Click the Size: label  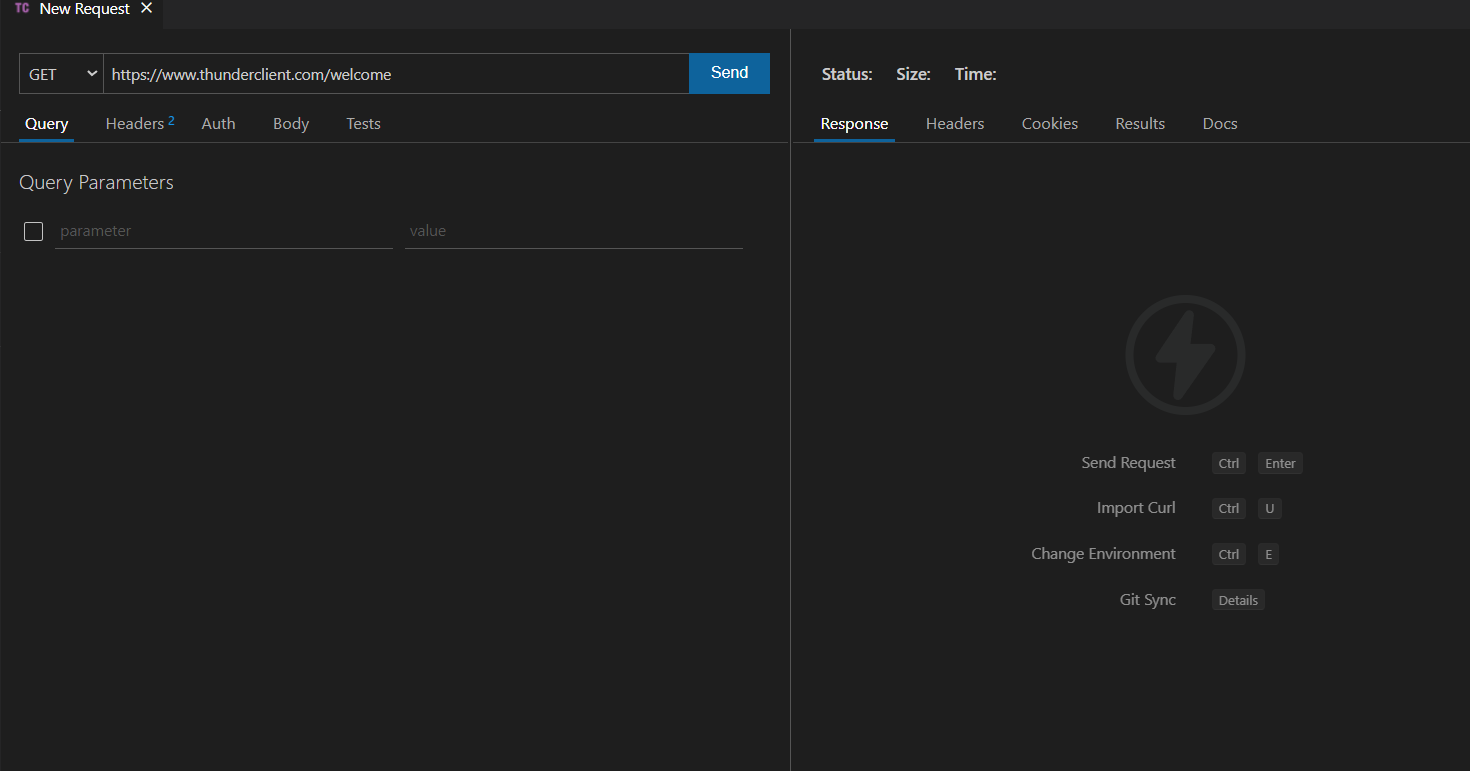click(913, 74)
